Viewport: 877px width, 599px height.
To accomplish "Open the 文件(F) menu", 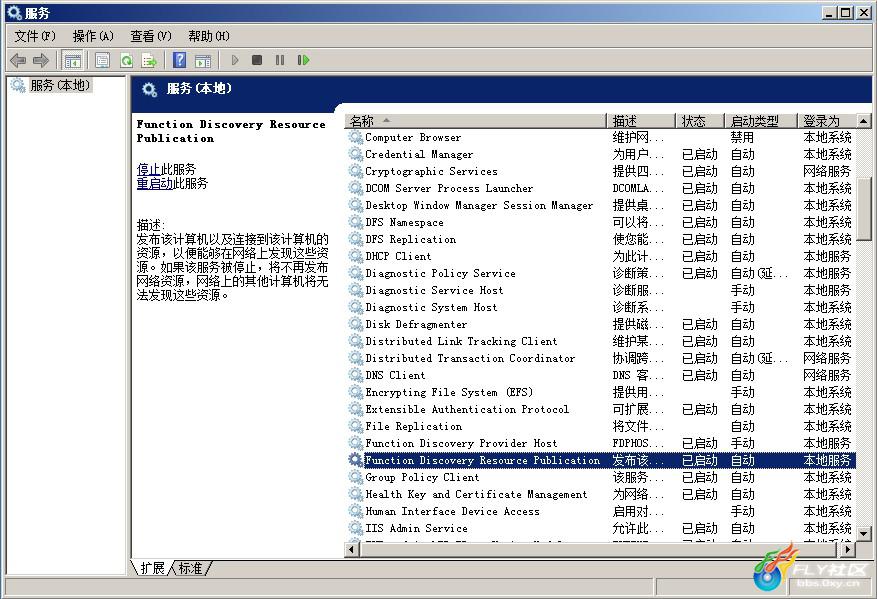I will (x=35, y=36).
